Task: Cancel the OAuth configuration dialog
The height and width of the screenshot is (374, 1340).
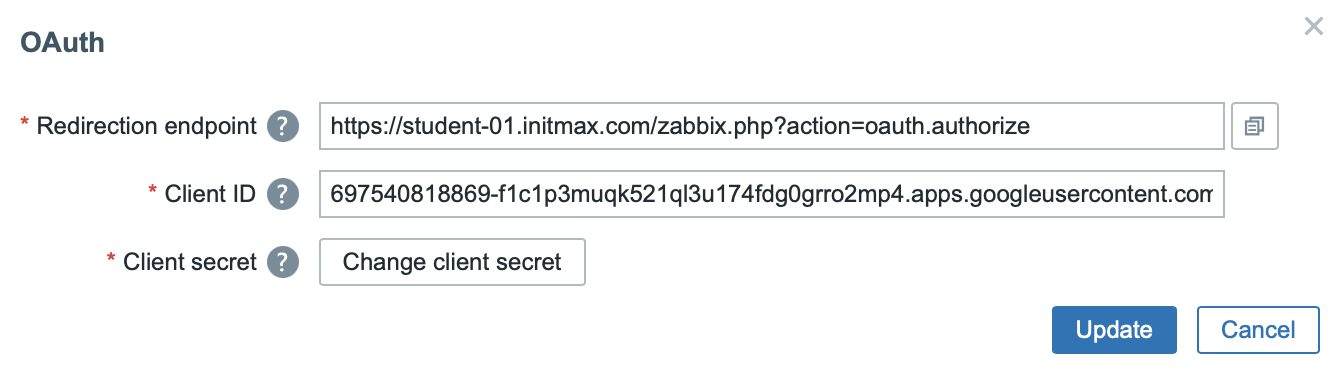Action: click(x=1258, y=330)
